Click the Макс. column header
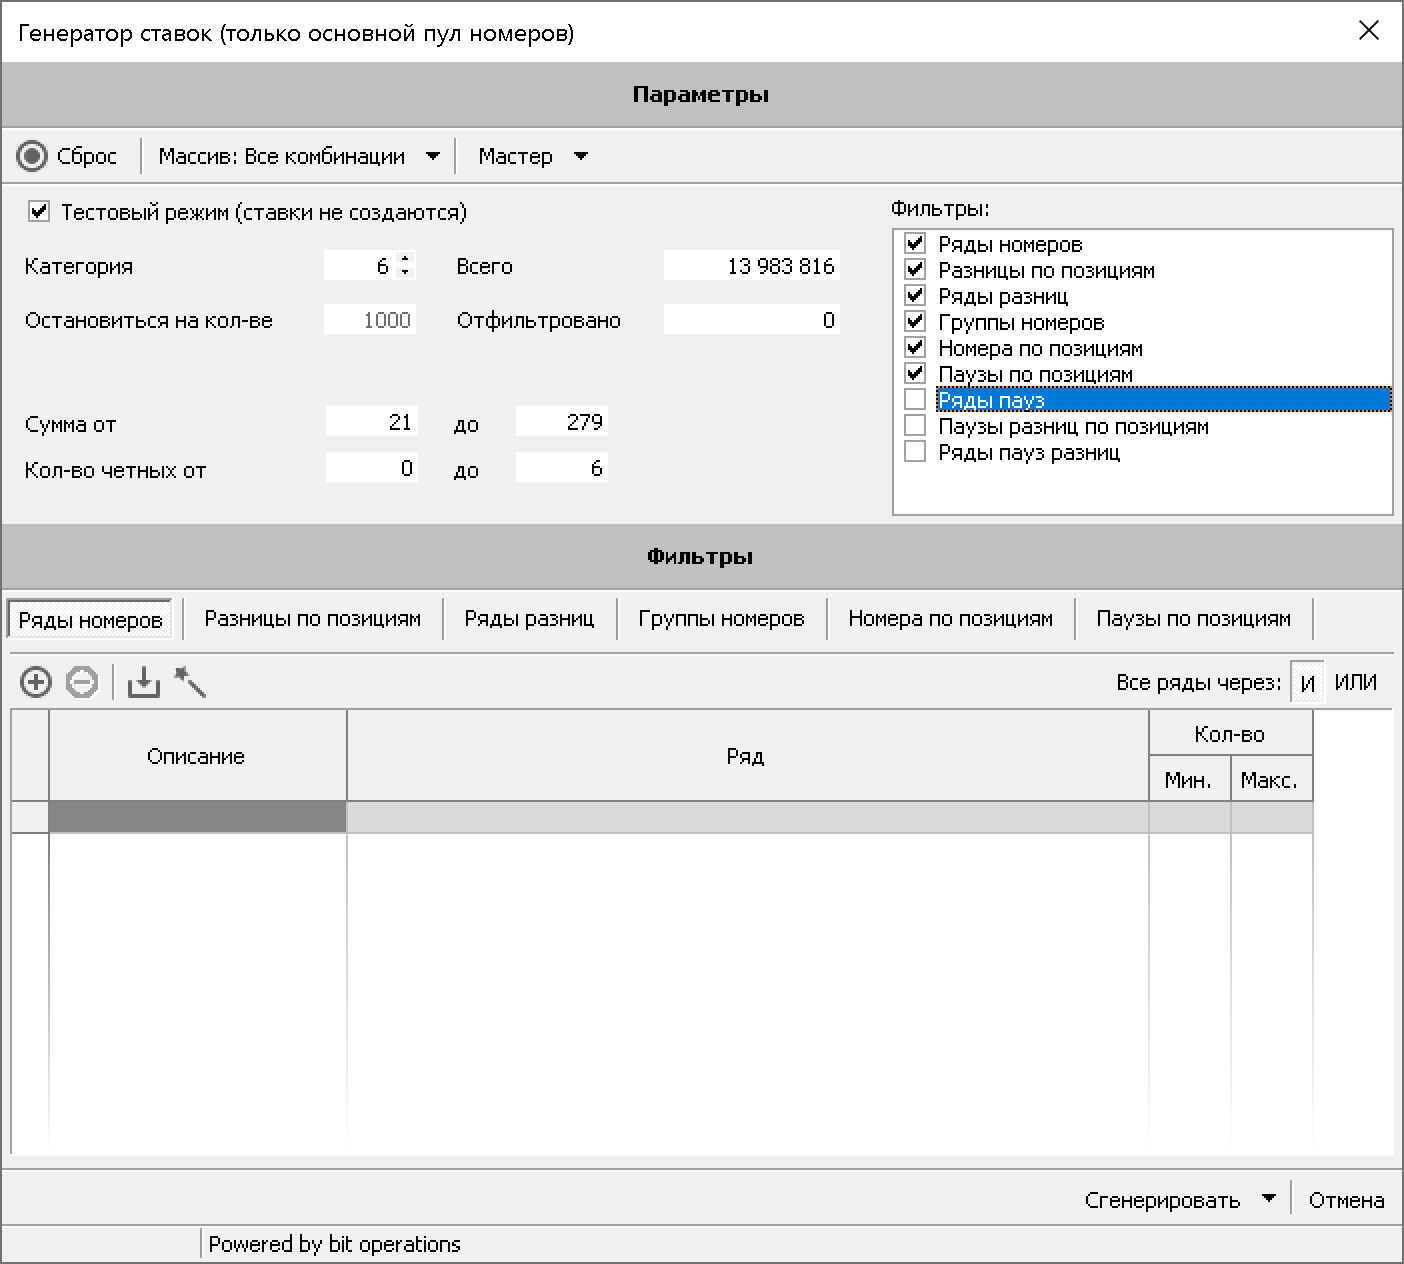 coord(1270,780)
